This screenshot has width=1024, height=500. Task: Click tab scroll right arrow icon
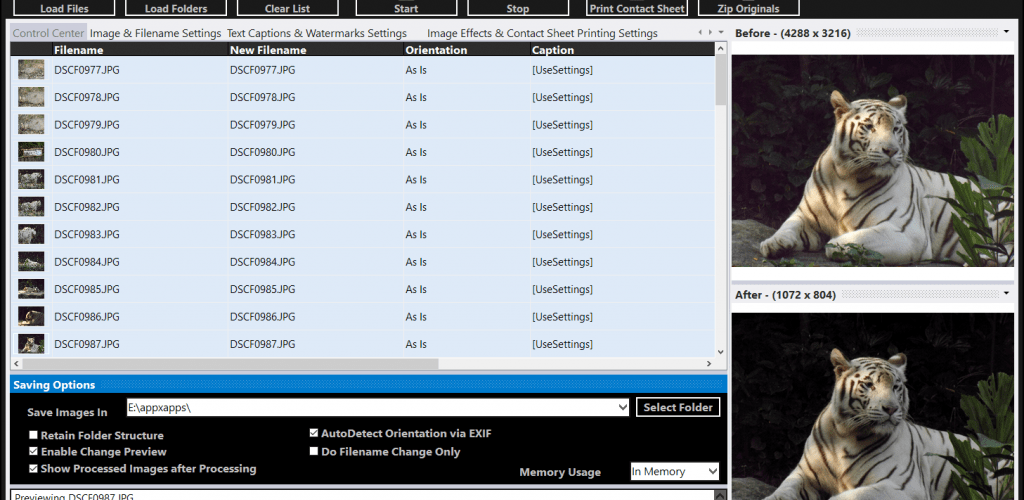(710, 32)
